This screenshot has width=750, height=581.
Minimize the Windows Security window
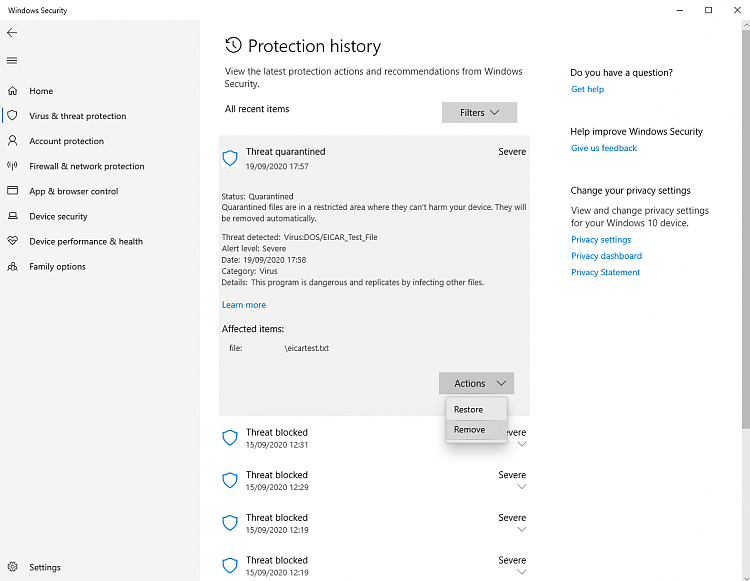coord(680,10)
